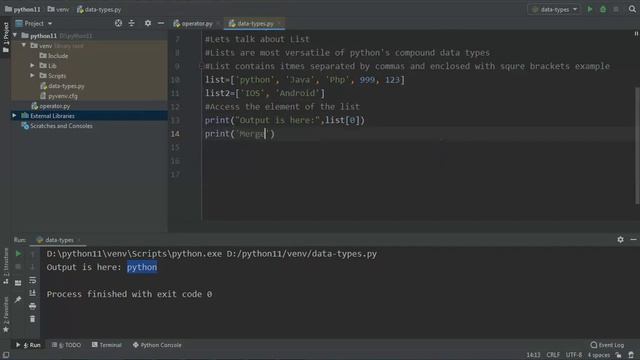Click the down-the-stack-trace arrow in Run panel
The width and height of the screenshot is (640, 360).
point(33,267)
